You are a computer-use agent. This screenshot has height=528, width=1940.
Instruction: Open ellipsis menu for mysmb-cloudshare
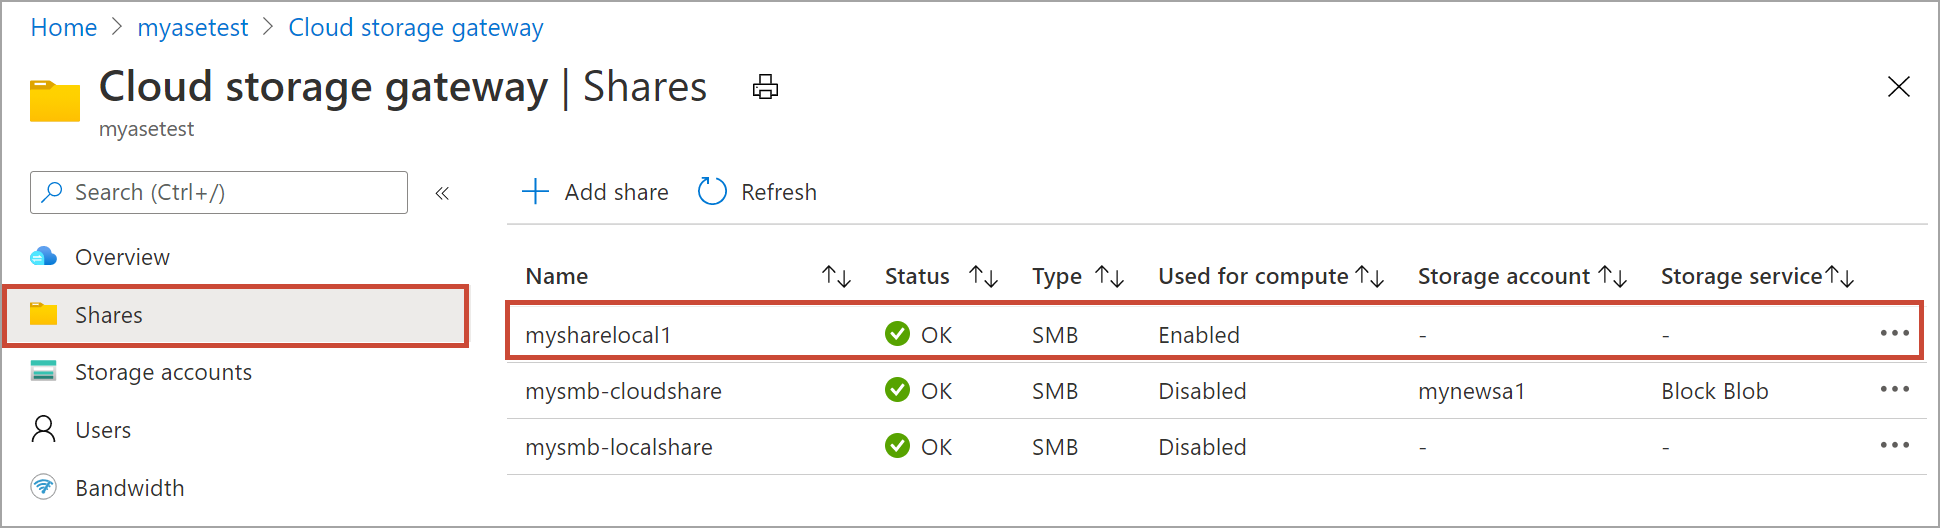click(x=1894, y=390)
